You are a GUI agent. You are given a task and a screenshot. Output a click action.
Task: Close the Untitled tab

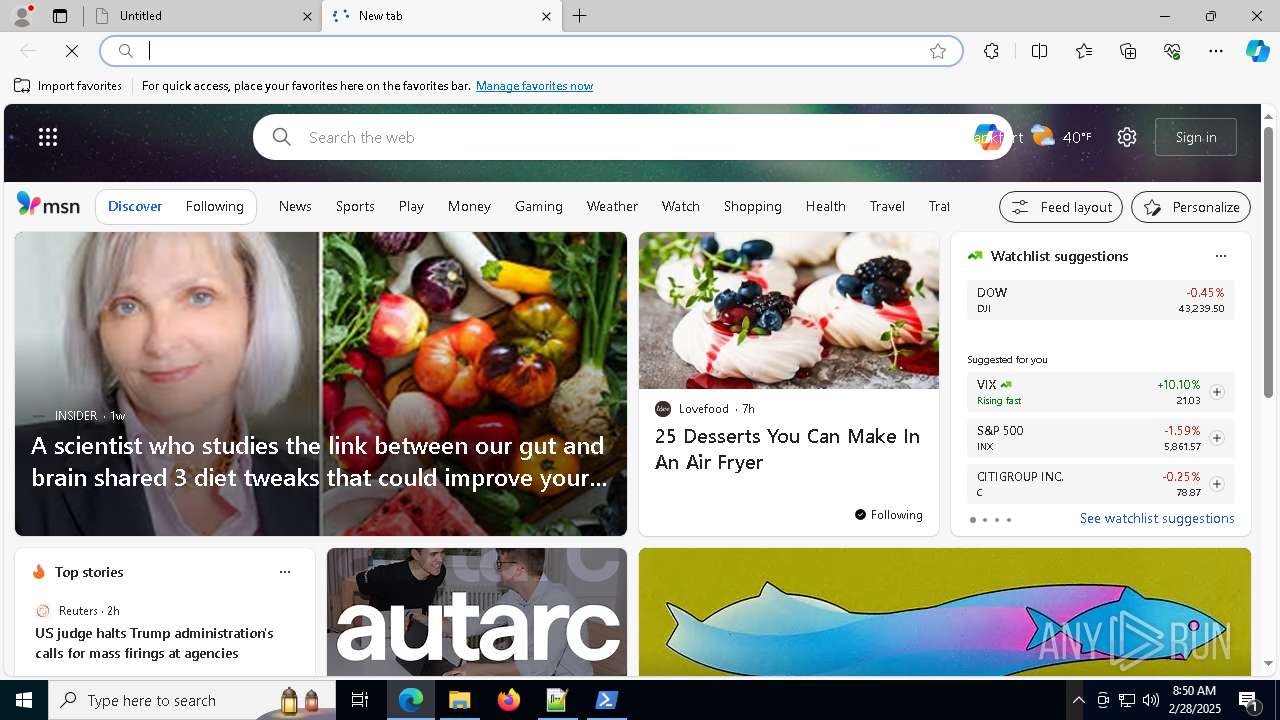(307, 16)
